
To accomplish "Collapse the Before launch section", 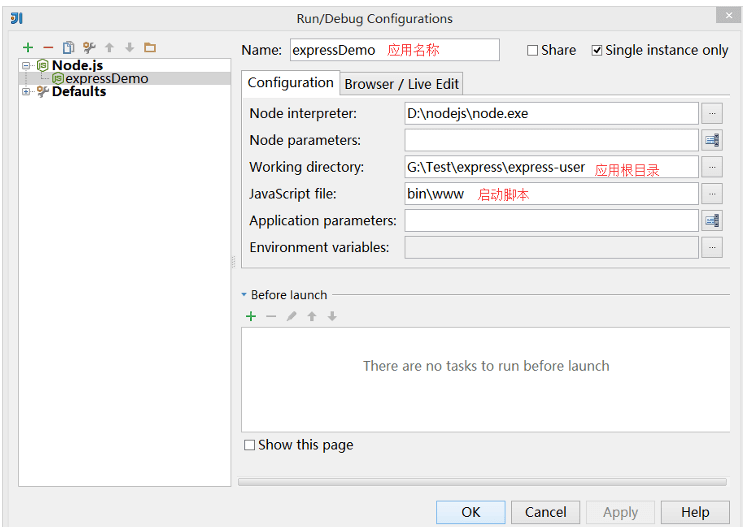I will tap(244, 295).
